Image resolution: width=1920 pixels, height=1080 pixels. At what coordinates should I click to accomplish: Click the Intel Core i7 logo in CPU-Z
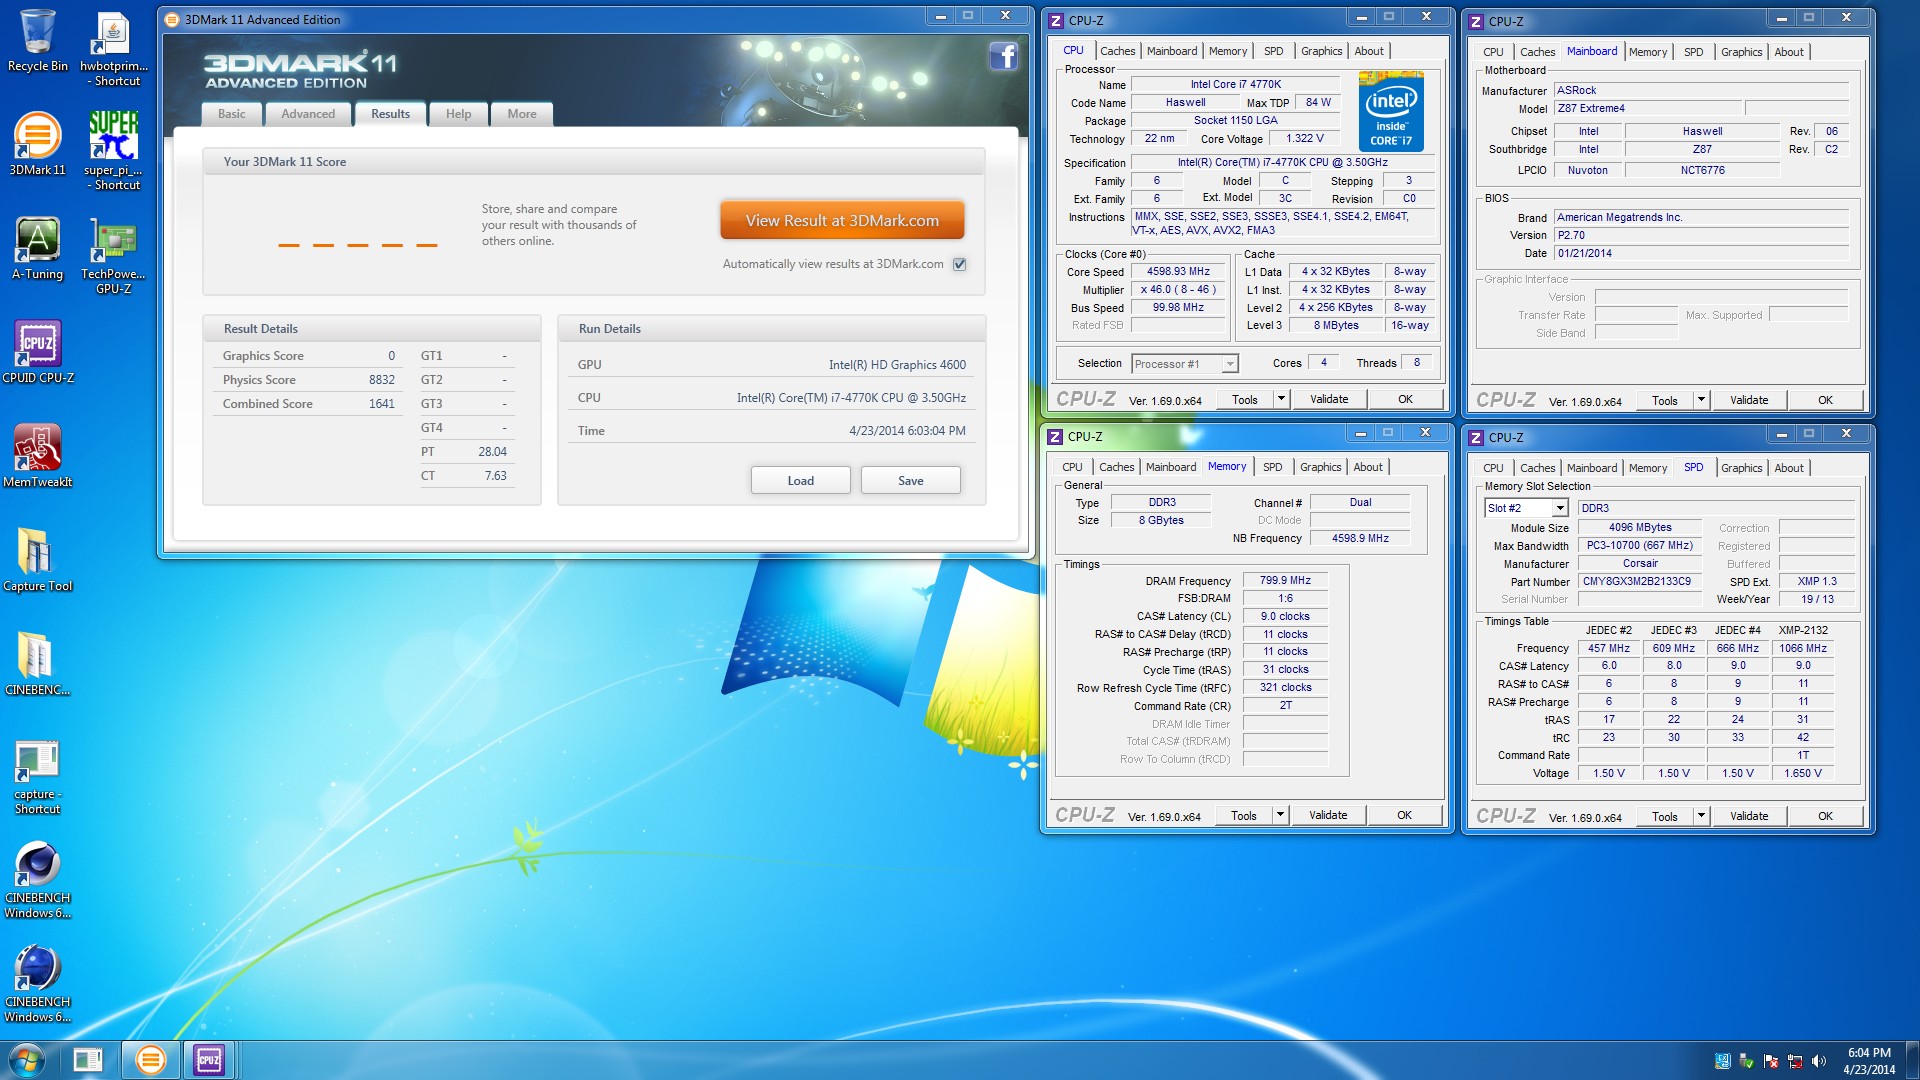pos(1391,111)
